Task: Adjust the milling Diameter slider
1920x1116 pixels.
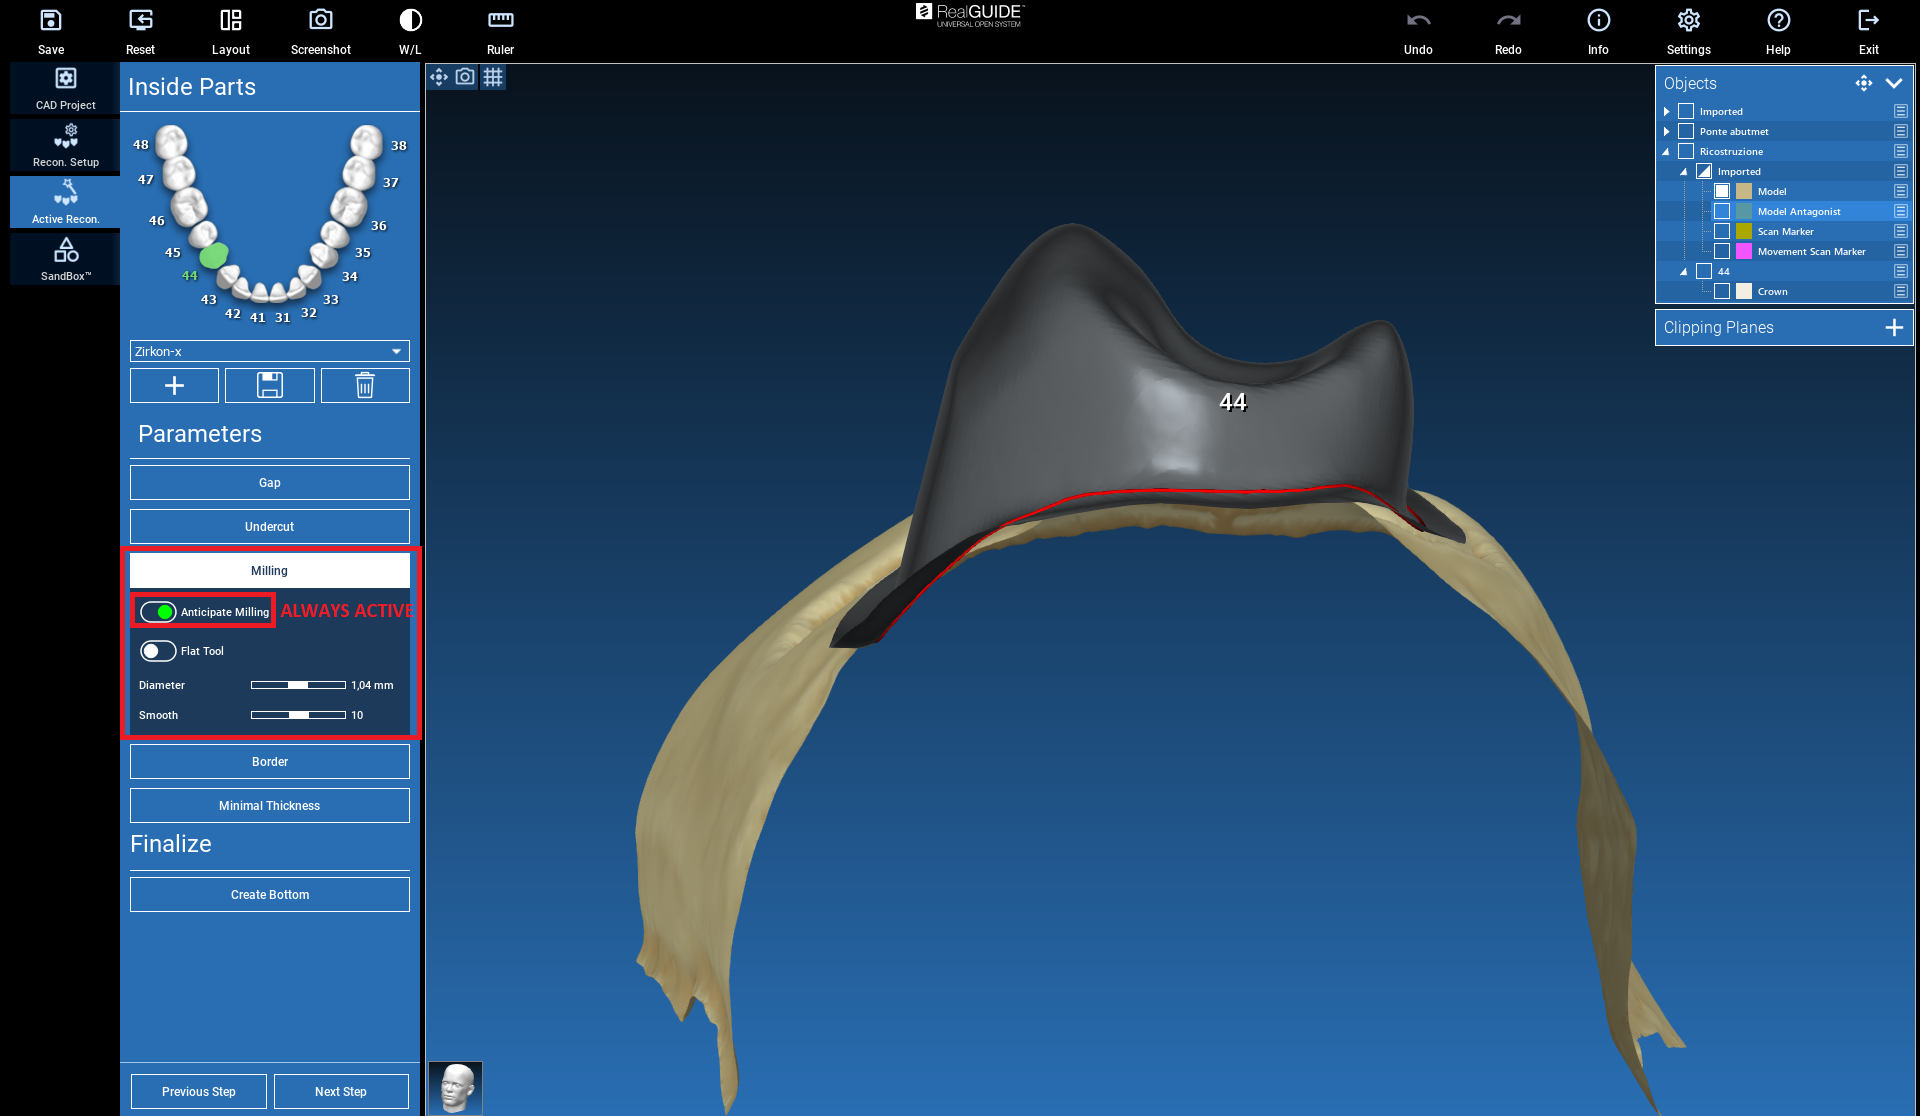Action: tap(298, 686)
